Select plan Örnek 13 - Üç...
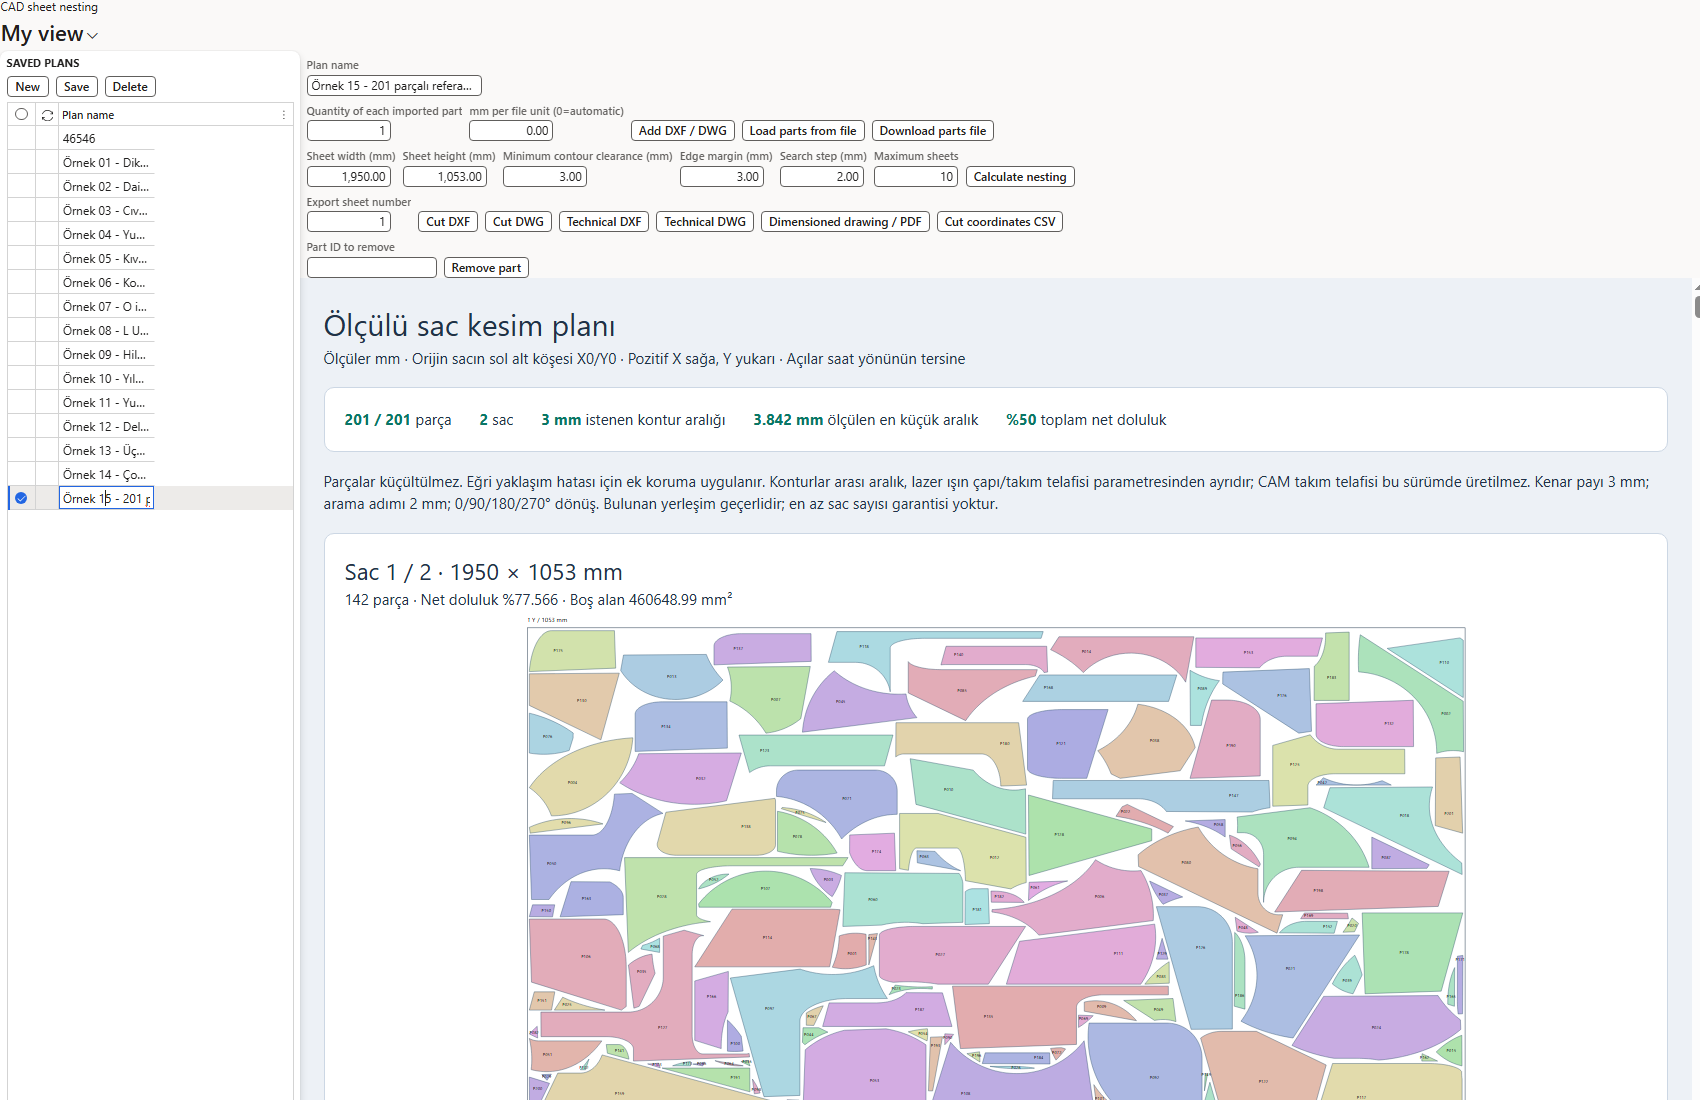1700x1100 pixels. (x=106, y=451)
